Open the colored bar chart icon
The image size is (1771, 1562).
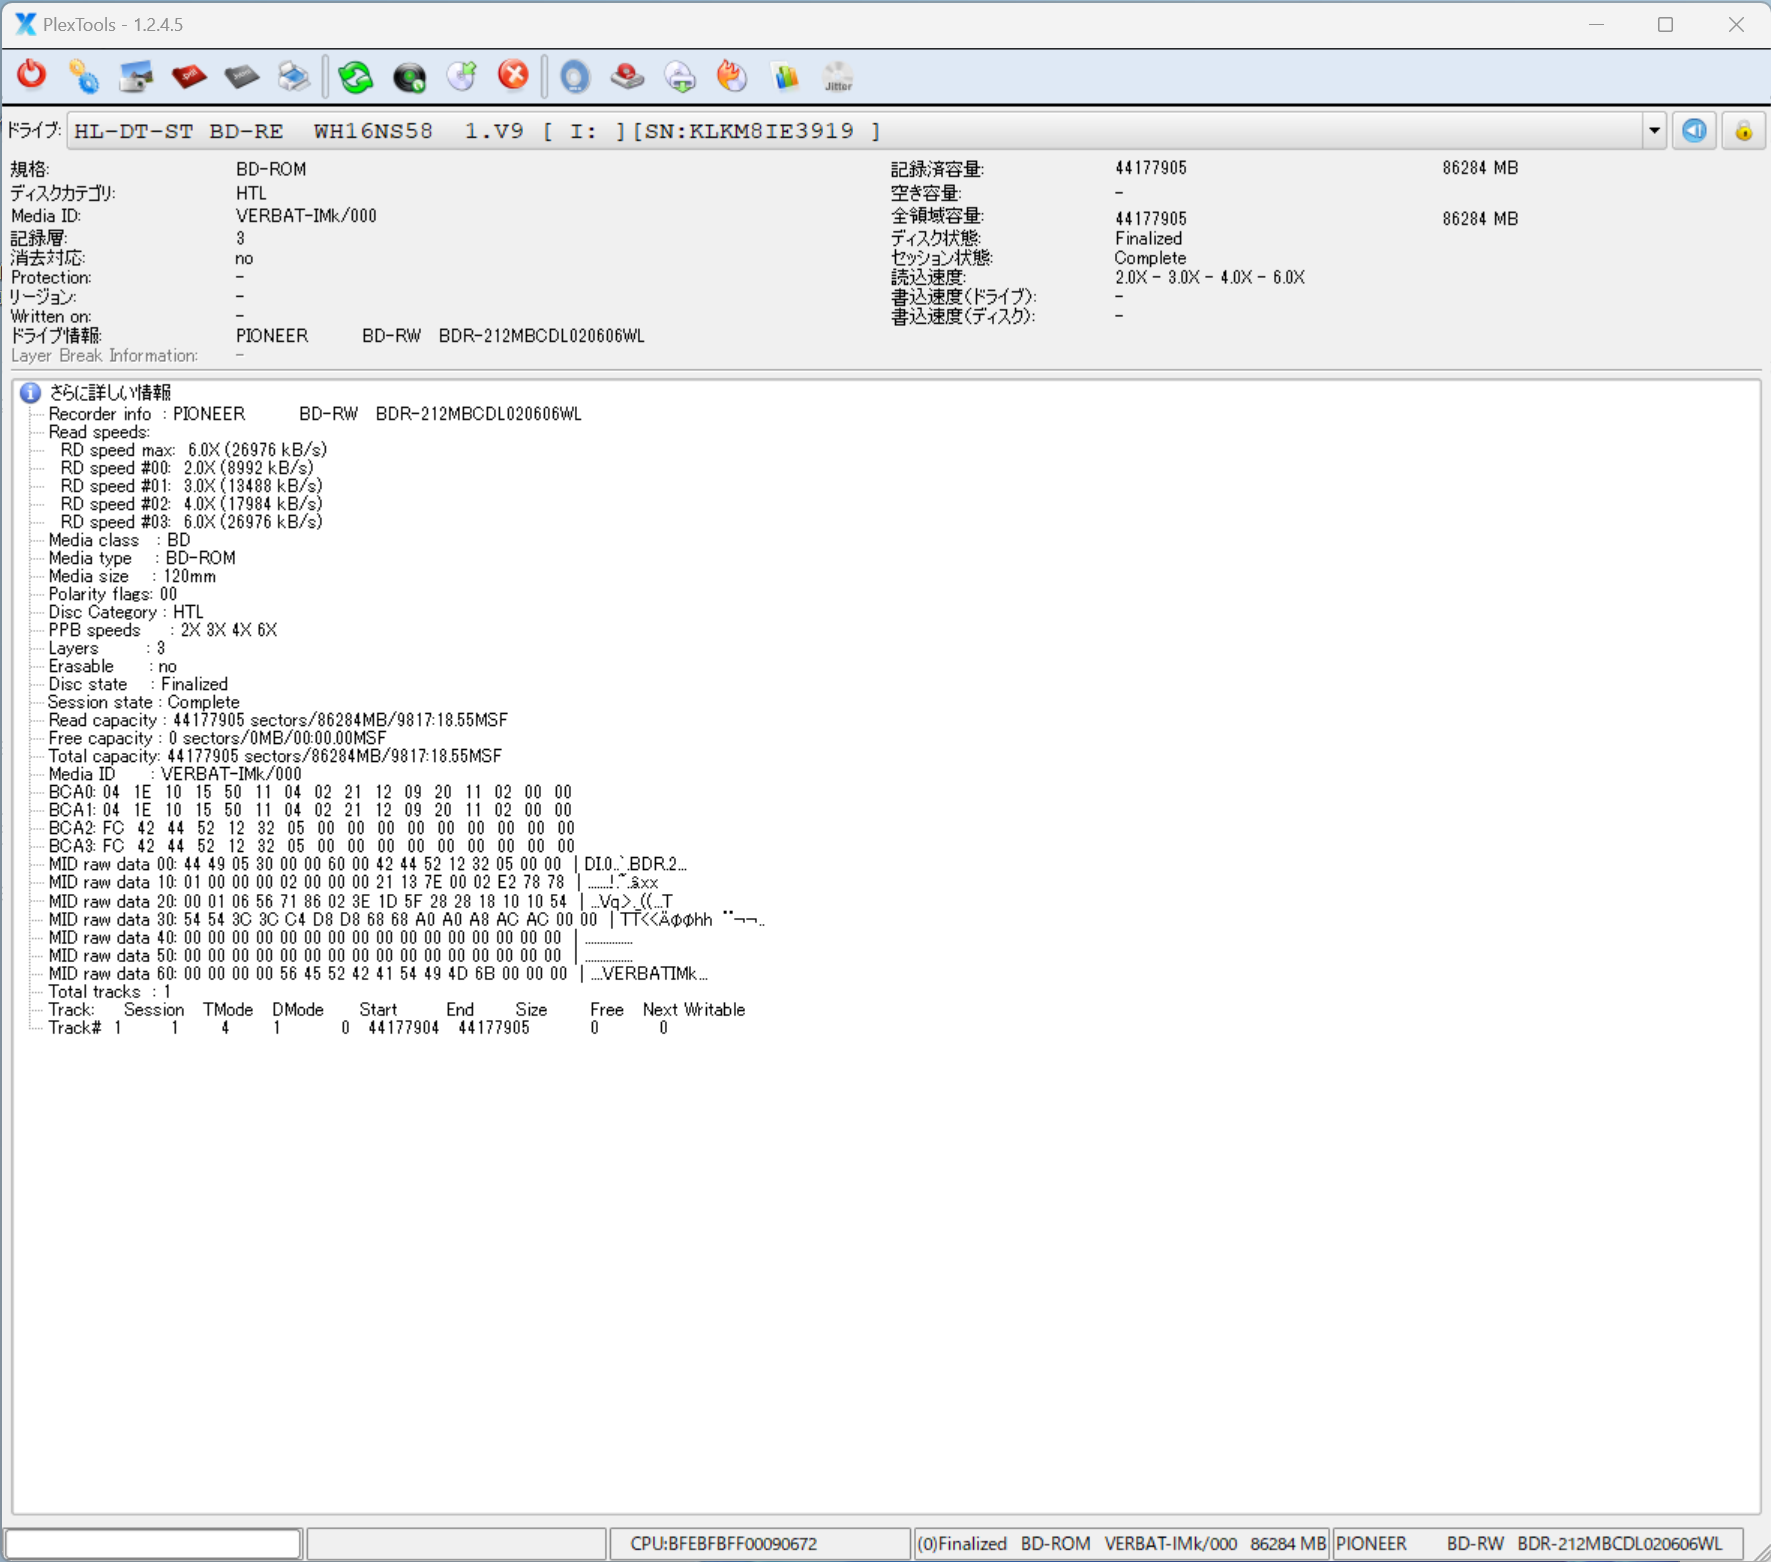point(785,76)
